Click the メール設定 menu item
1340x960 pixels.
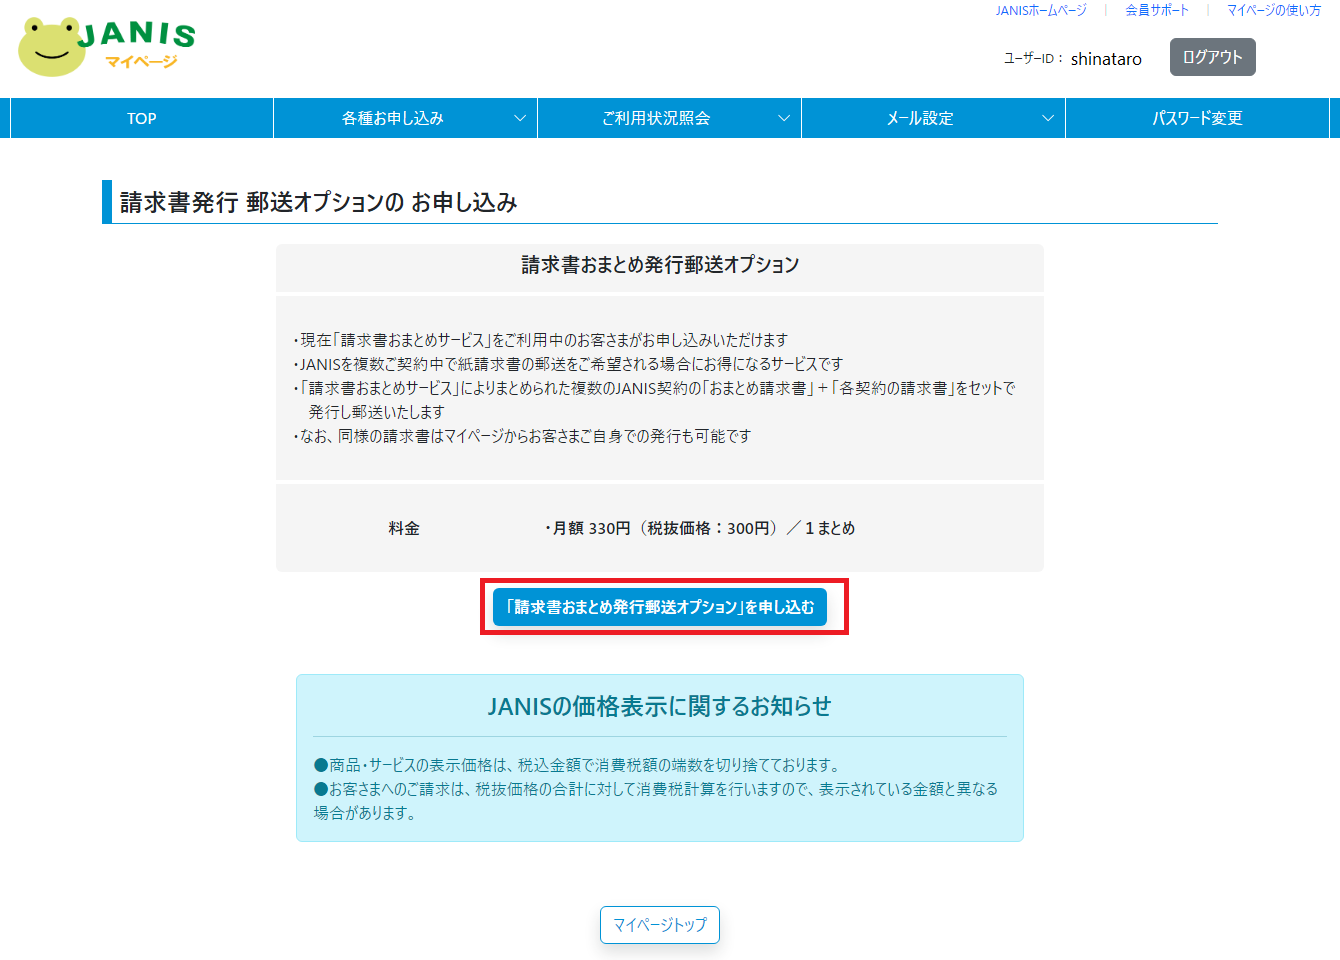click(920, 118)
